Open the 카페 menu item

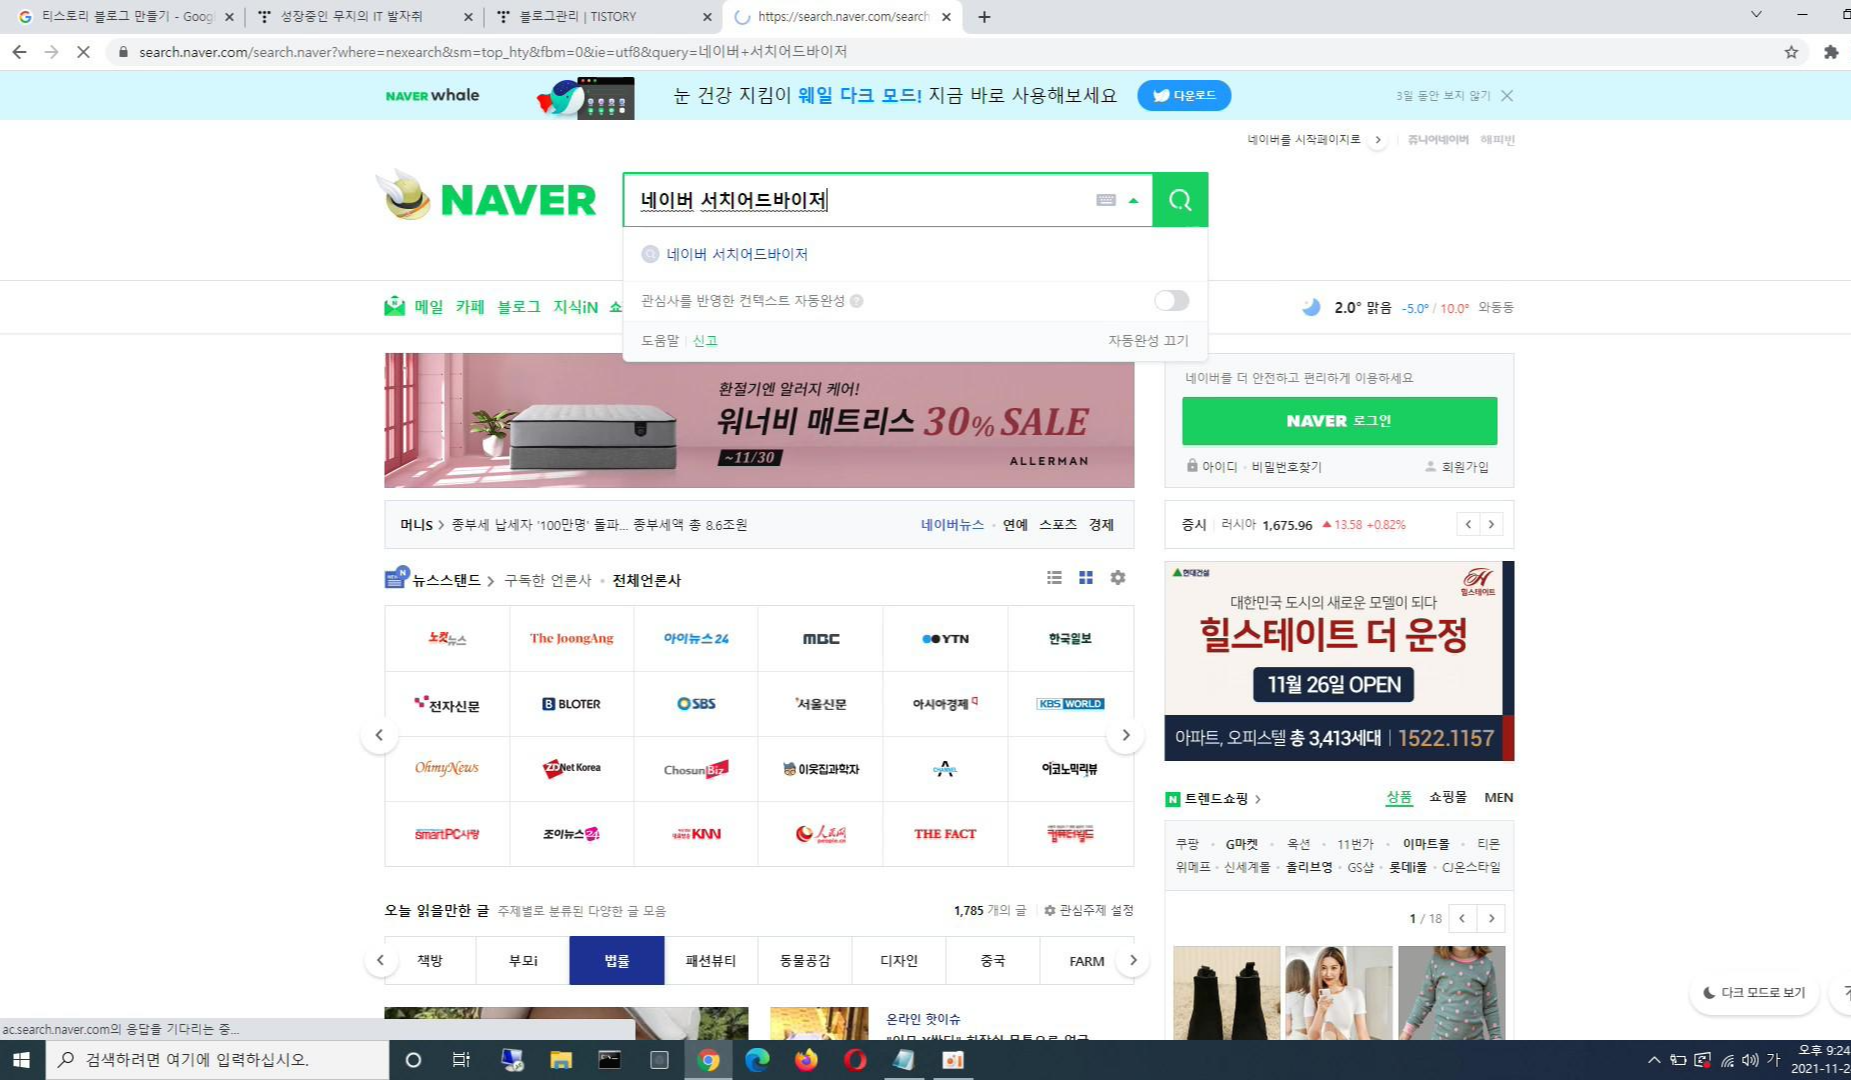[470, 307]
